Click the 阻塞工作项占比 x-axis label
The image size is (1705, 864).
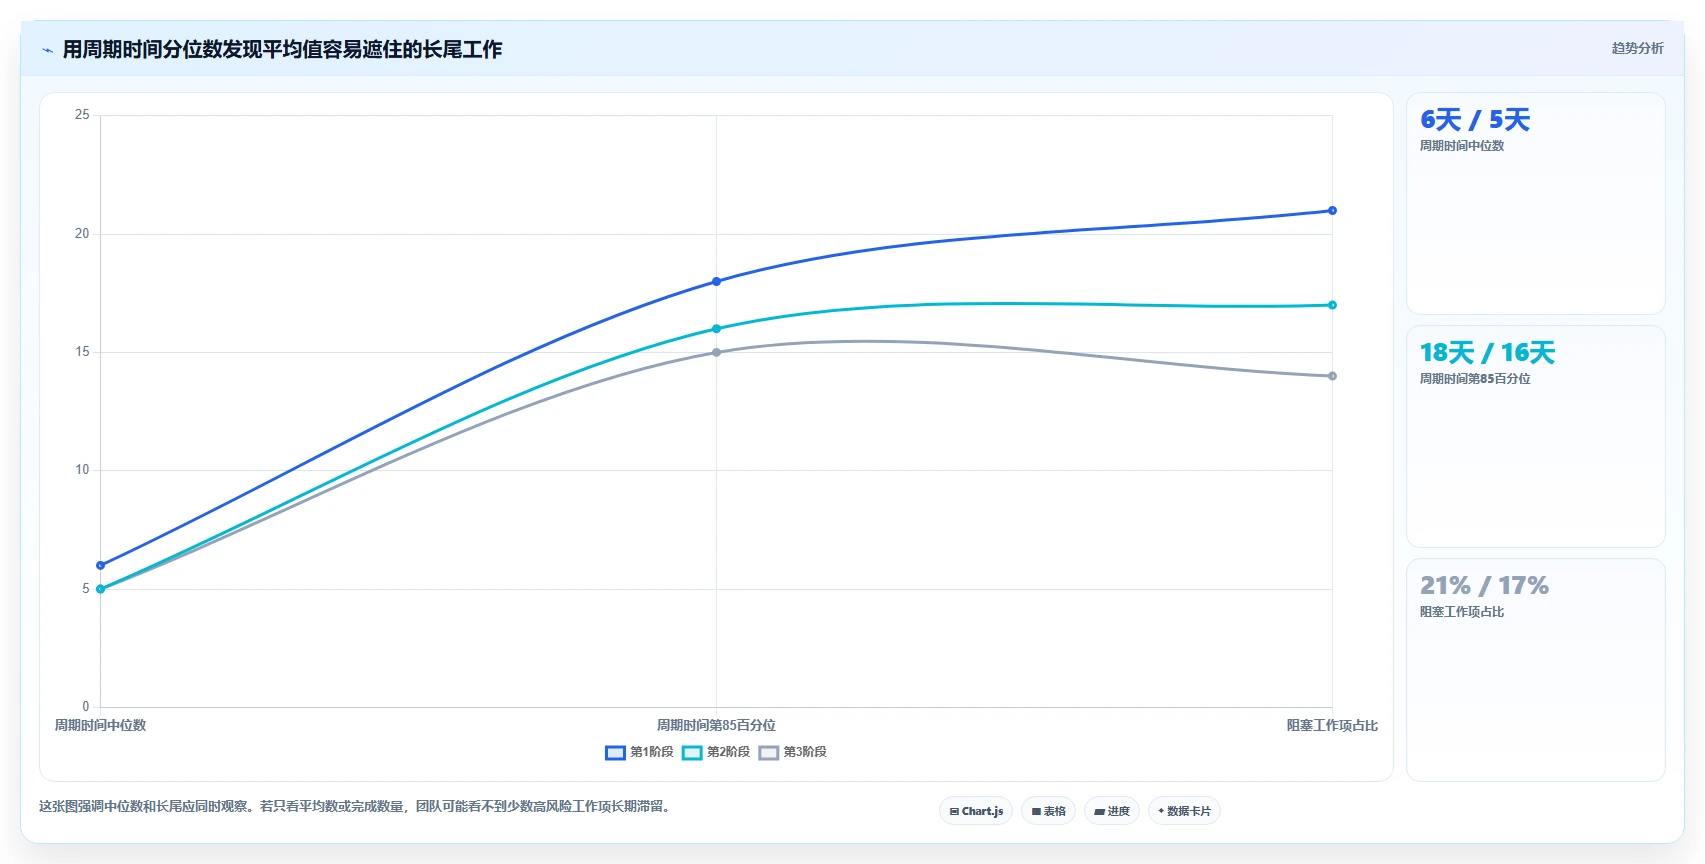click(x=1332, y=725)
